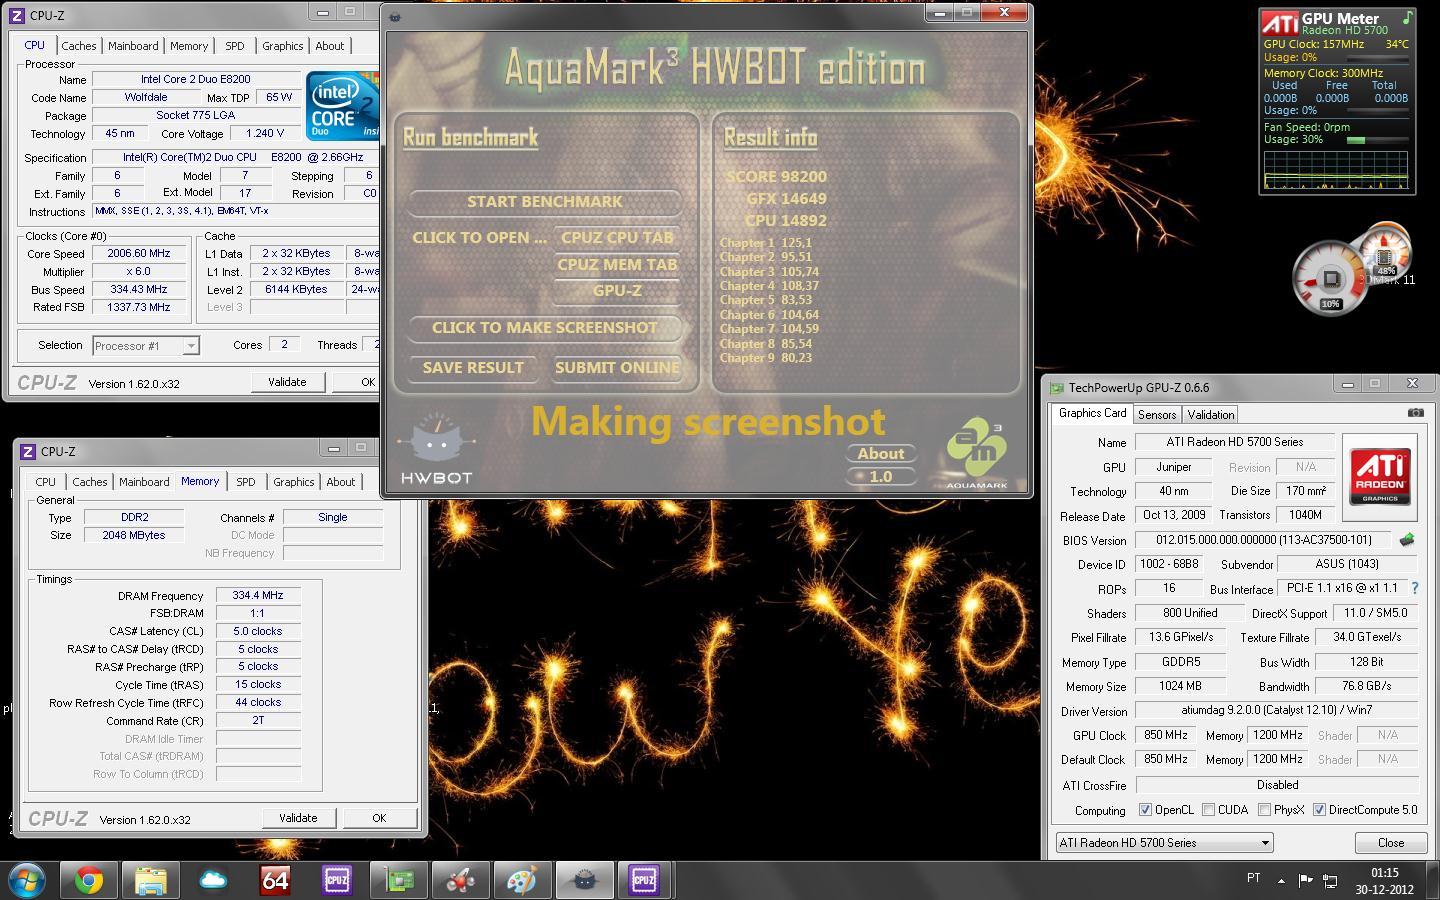
Task: Open the Windows Start menu orb
Action: (x=27, y=880)
